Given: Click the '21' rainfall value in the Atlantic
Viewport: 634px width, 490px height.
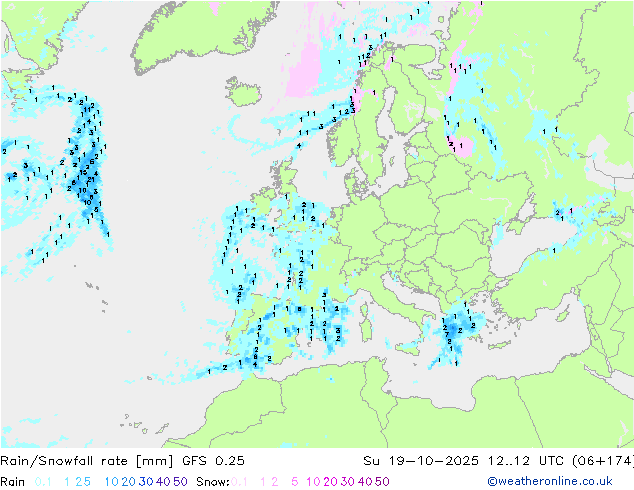Looking at the screenshot, I should 91,180.
